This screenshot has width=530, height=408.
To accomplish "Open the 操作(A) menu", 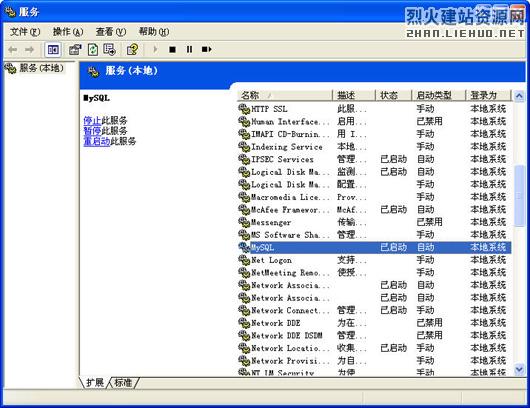I will click(x=68, y=32).
